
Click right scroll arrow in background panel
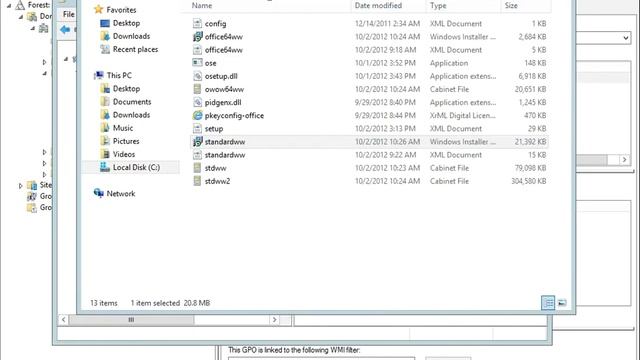pos(624,160)
